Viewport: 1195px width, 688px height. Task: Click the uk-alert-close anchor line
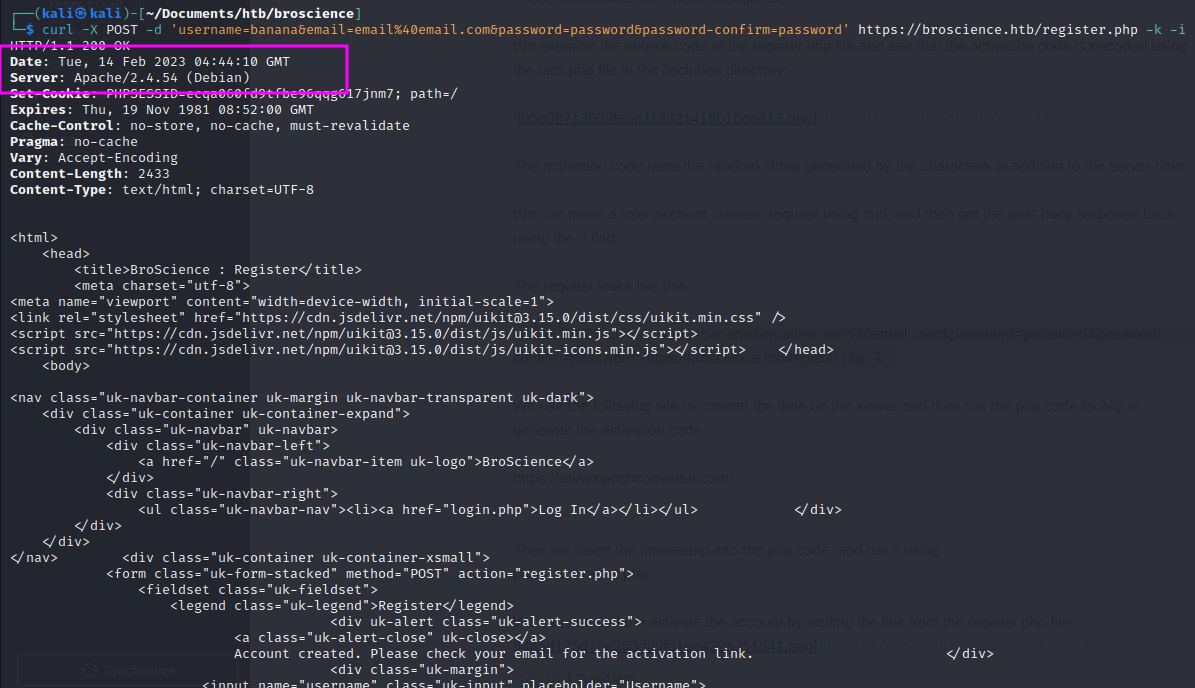(390, 638)
